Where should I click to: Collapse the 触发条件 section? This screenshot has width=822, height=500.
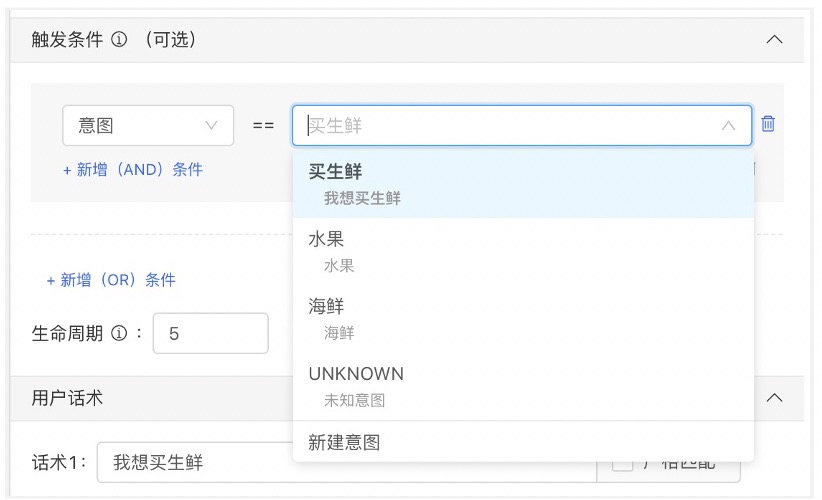click(774, 39)
